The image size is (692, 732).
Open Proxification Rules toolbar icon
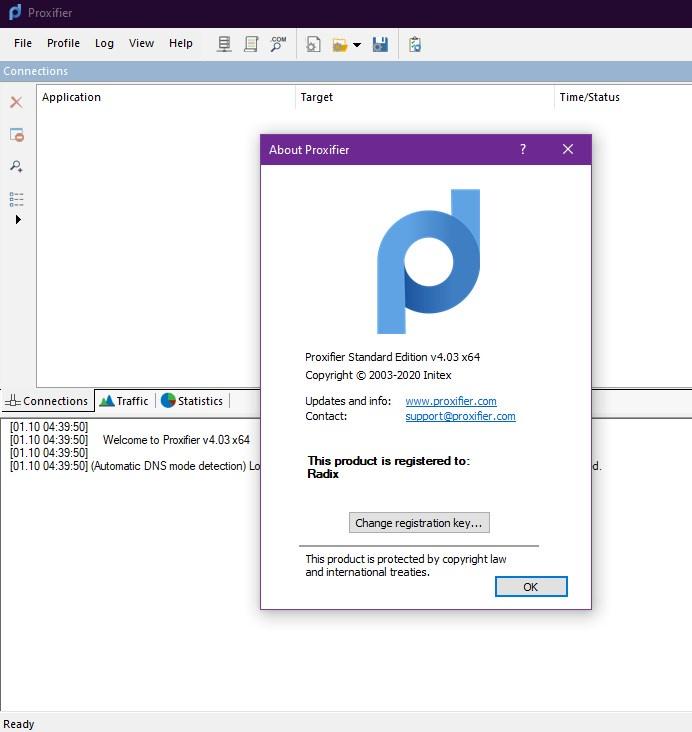pyautogui.click(x=251, y=44)
